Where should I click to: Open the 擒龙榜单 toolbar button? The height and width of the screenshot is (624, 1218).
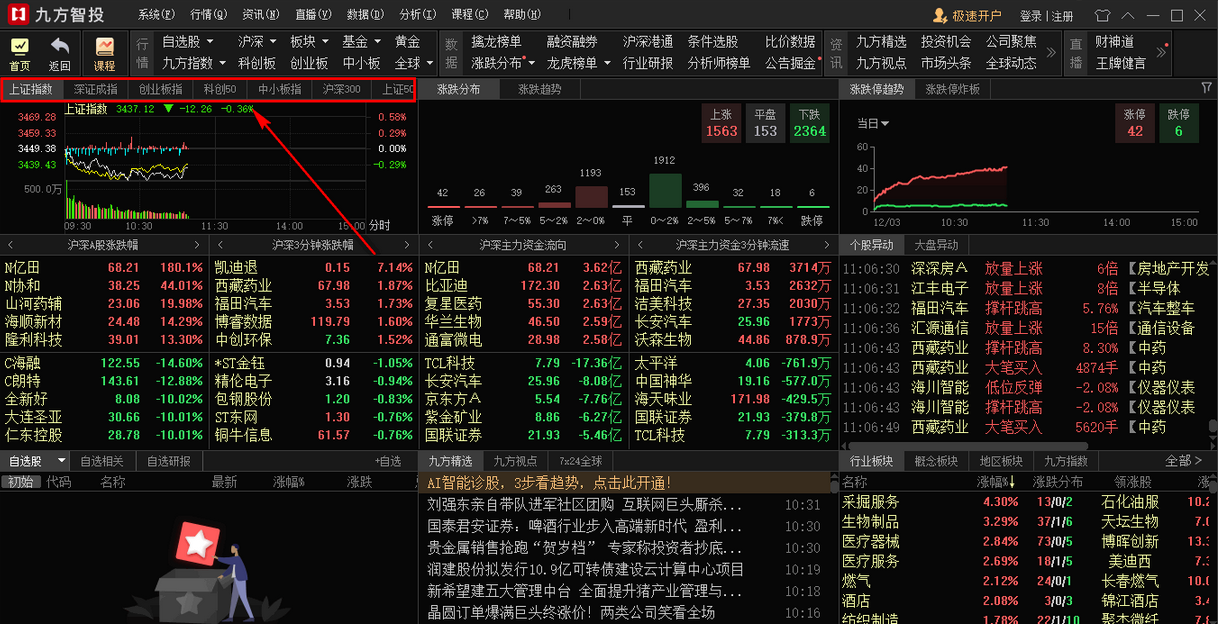click(496, 42)
